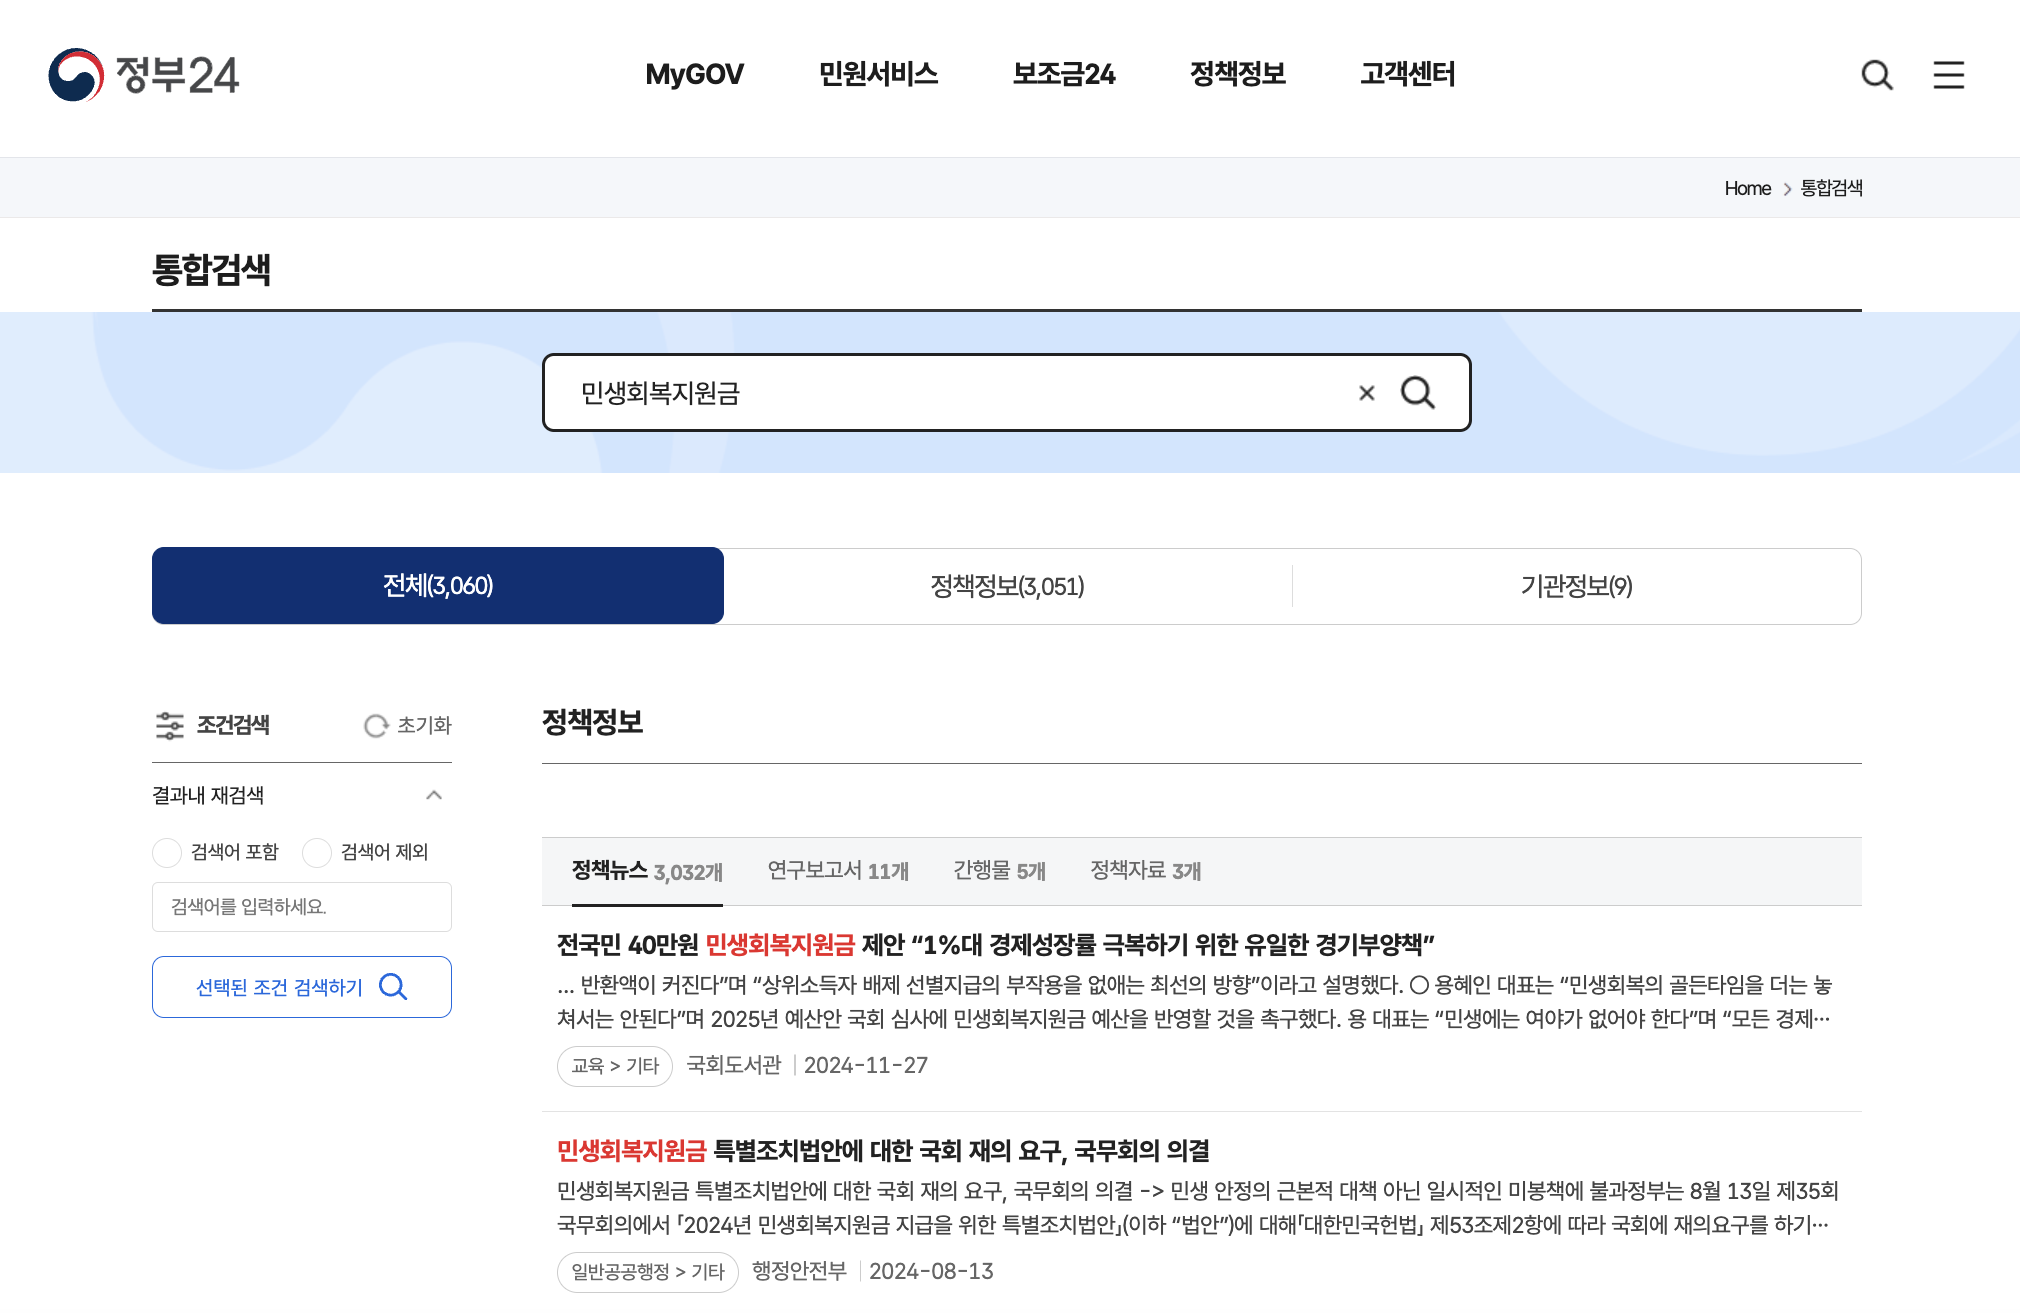The width and height of the screenshot is (2020, 1313).
Task: Click the 교육 > 기타 category tag
Action: point(615,1066)
